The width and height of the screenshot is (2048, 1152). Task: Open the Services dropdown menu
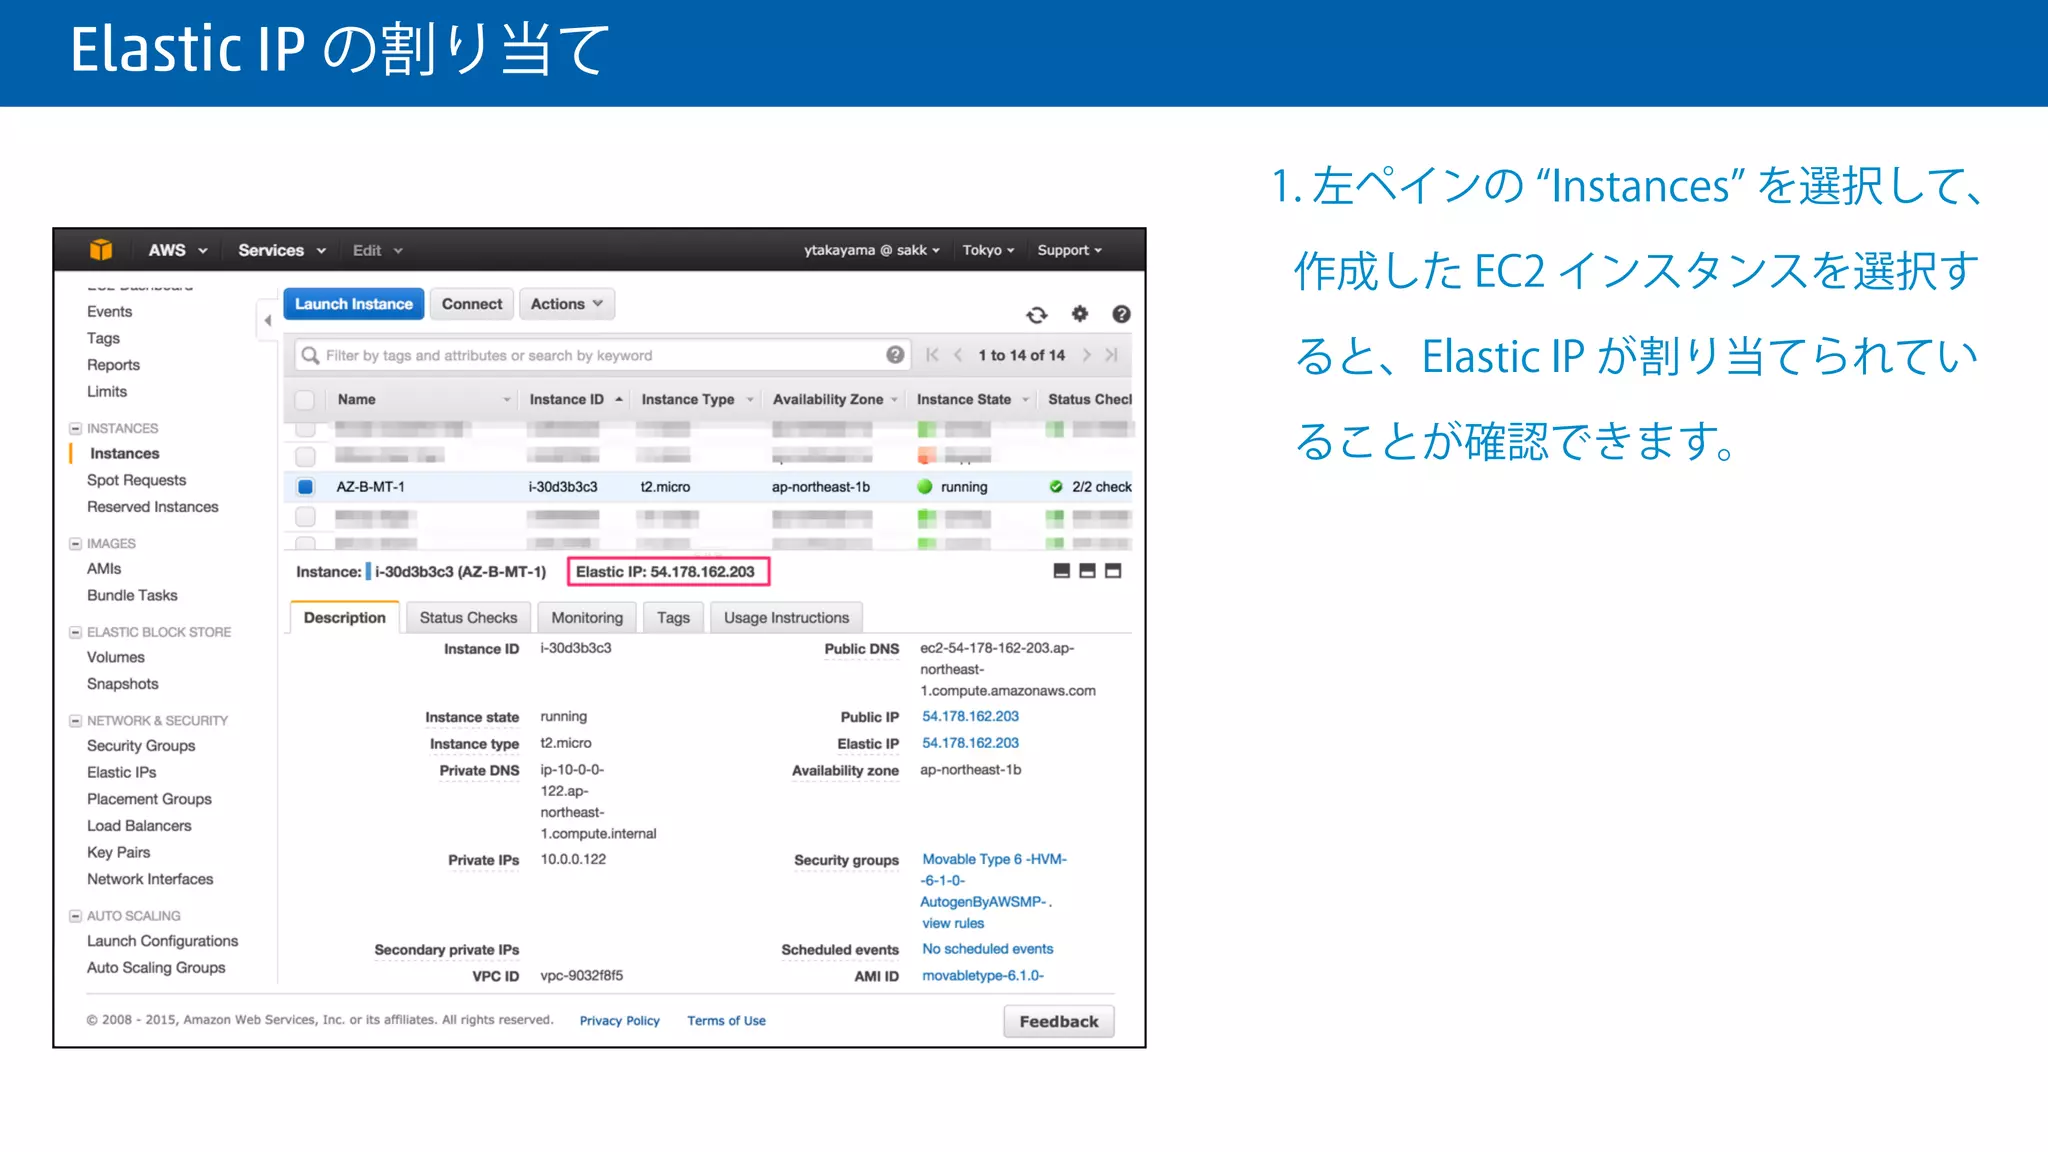click(x=282, y=250)
